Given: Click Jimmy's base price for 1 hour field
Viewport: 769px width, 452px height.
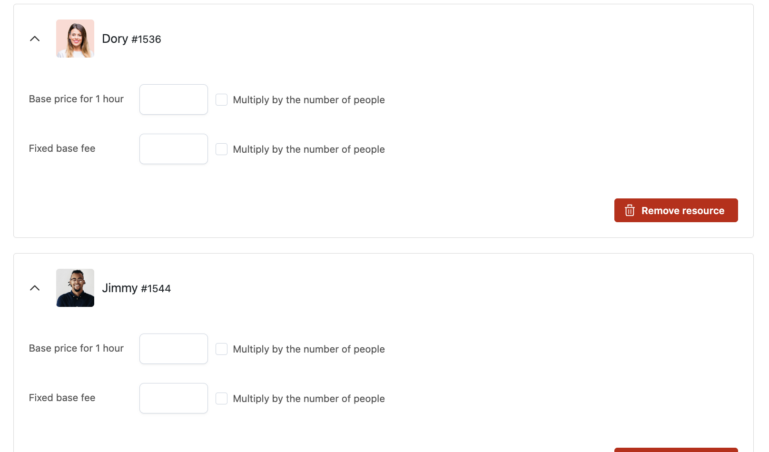Looking at the screenshot, I should tap(173, 348).
